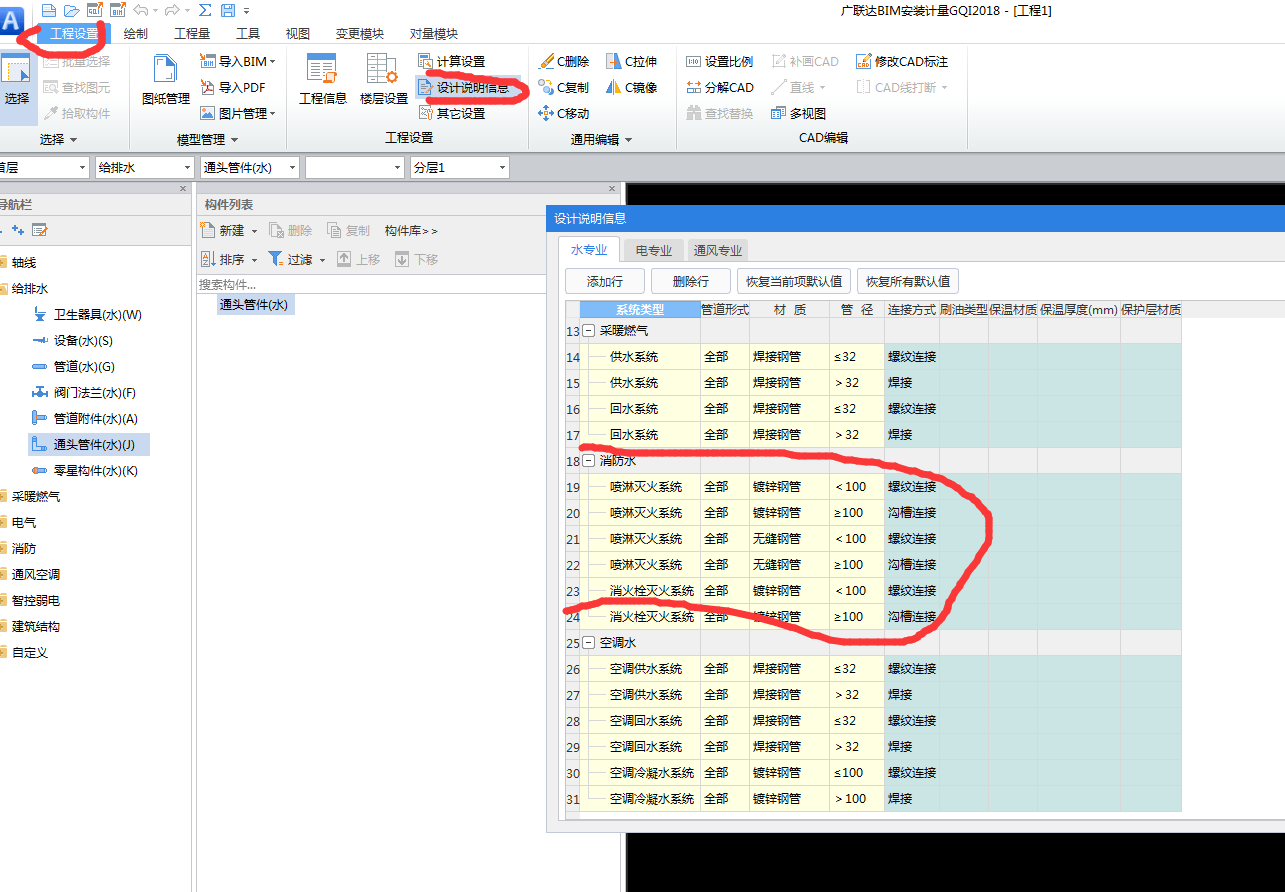
Task: Click the 添加行 button
Action: coord(605,281)
